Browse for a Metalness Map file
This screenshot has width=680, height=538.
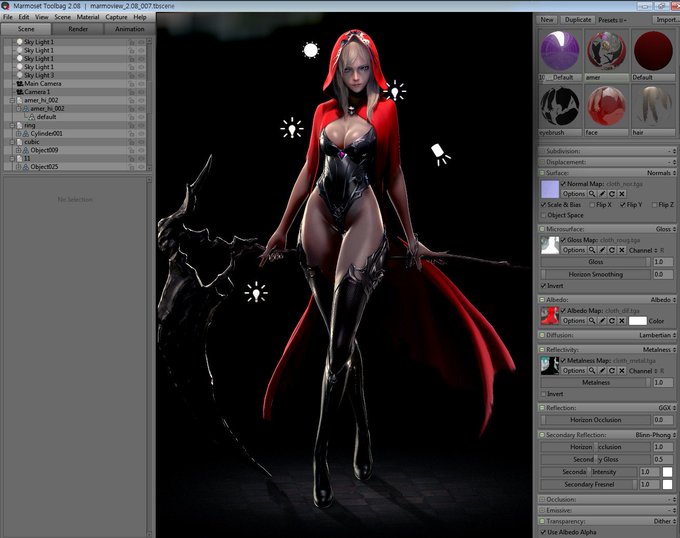(x=592, y=371)
